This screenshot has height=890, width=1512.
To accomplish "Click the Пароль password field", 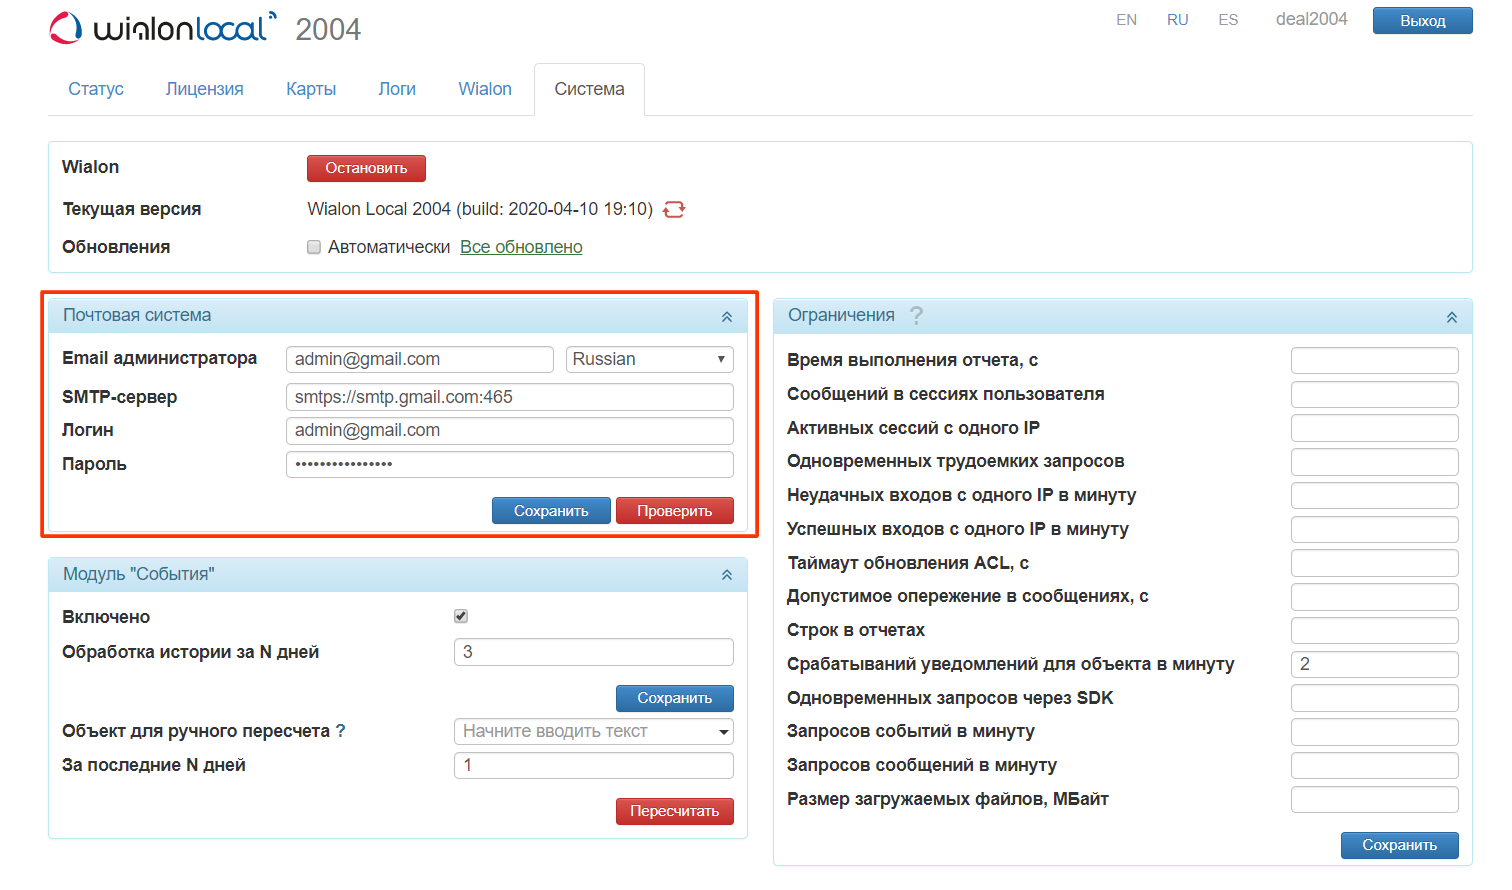I will pyautogui.click(x=510, y=463).
